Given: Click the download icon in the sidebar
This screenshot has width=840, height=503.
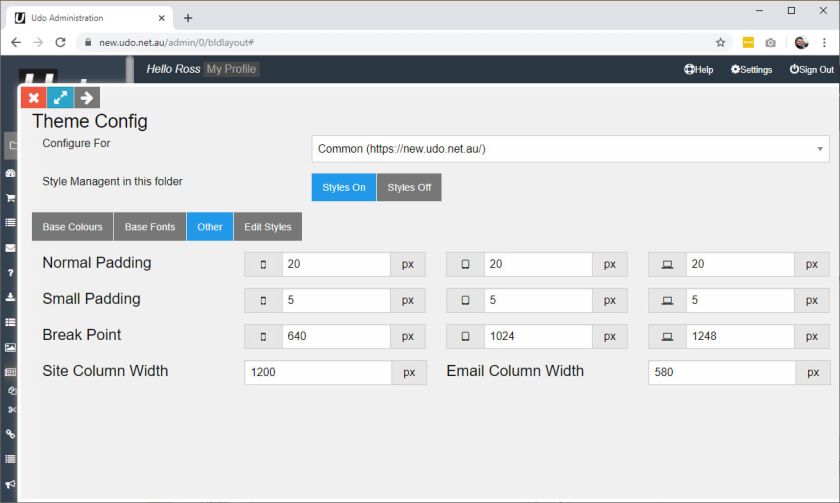Looking at the screenshot, I should 10,297.
